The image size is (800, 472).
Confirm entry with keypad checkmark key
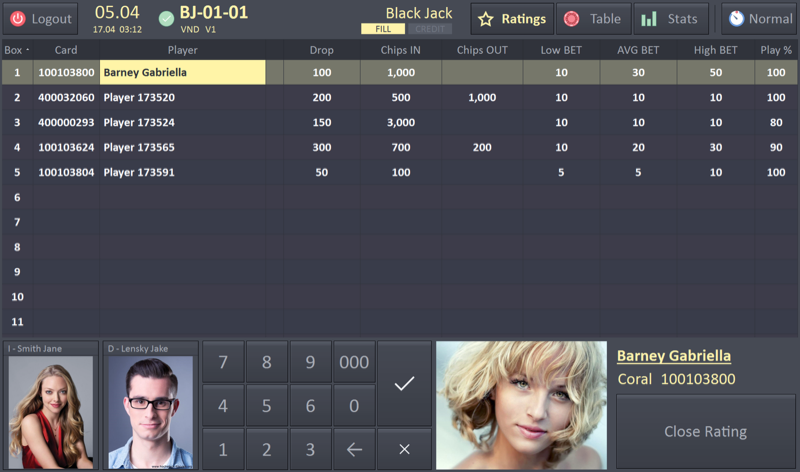coord(404,384)
